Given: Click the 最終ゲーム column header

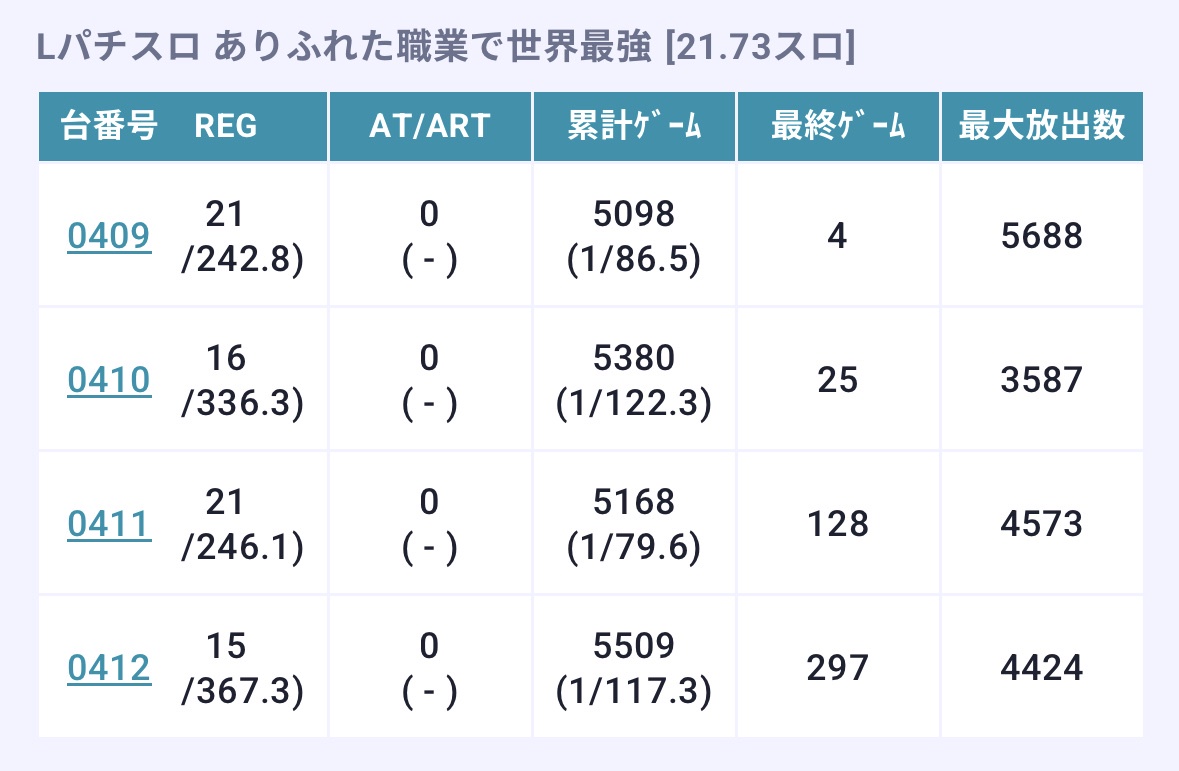Looking at the screenshot, I should [838, 126].
